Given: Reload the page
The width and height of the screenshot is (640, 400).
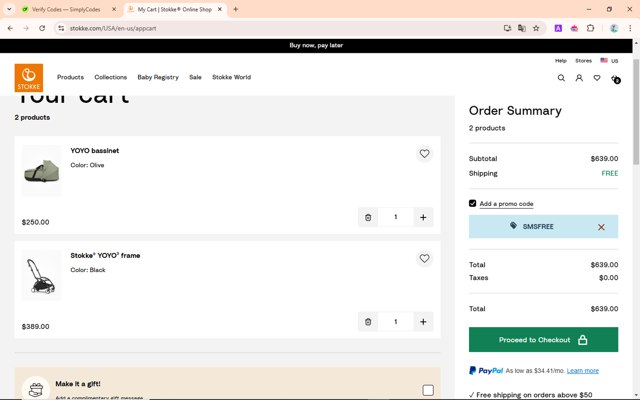Looking at the screenshot, I should click(x=42, y=28).
